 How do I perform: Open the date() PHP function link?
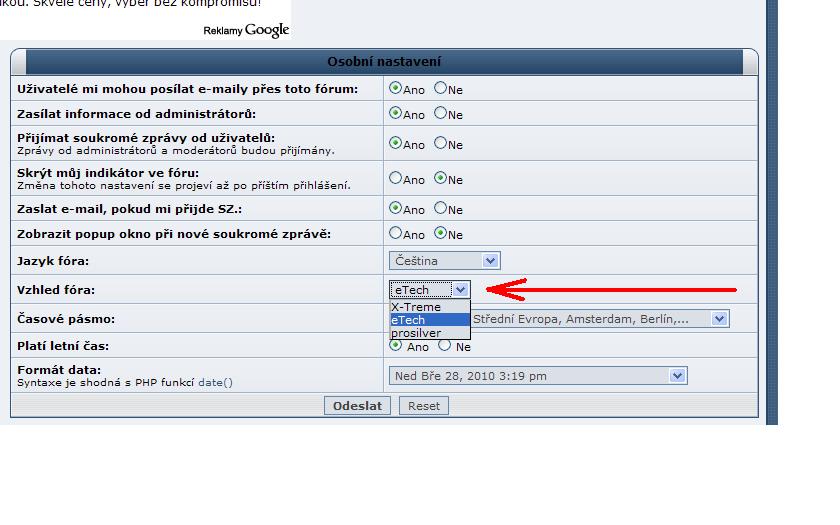coord(215,383)
